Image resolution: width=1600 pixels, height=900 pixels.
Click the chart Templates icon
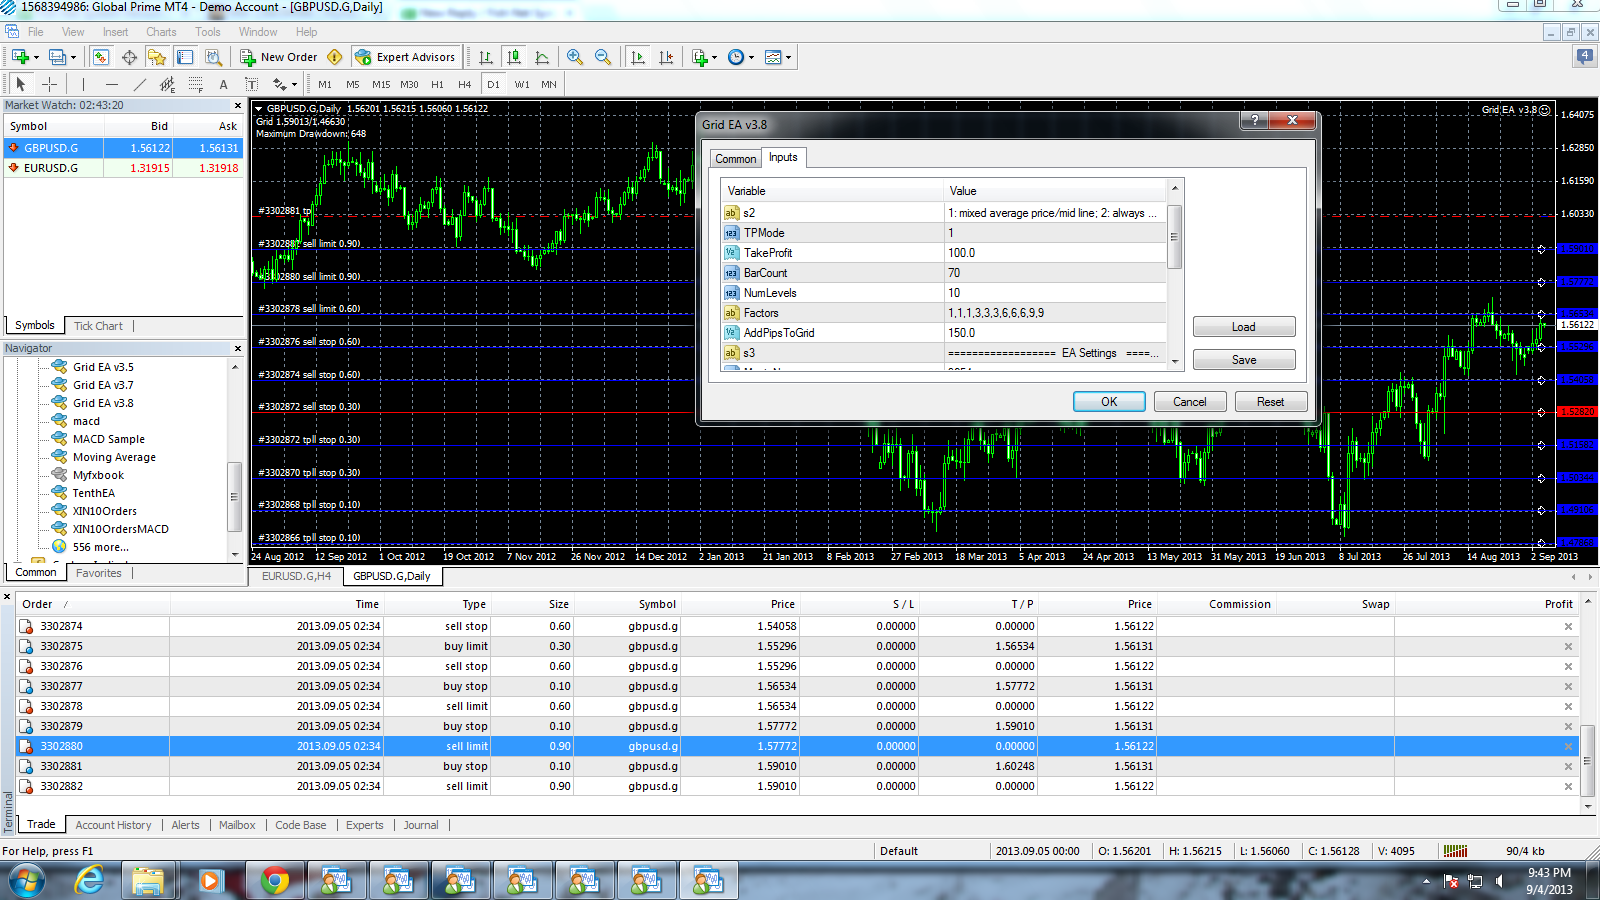[773, 57]
